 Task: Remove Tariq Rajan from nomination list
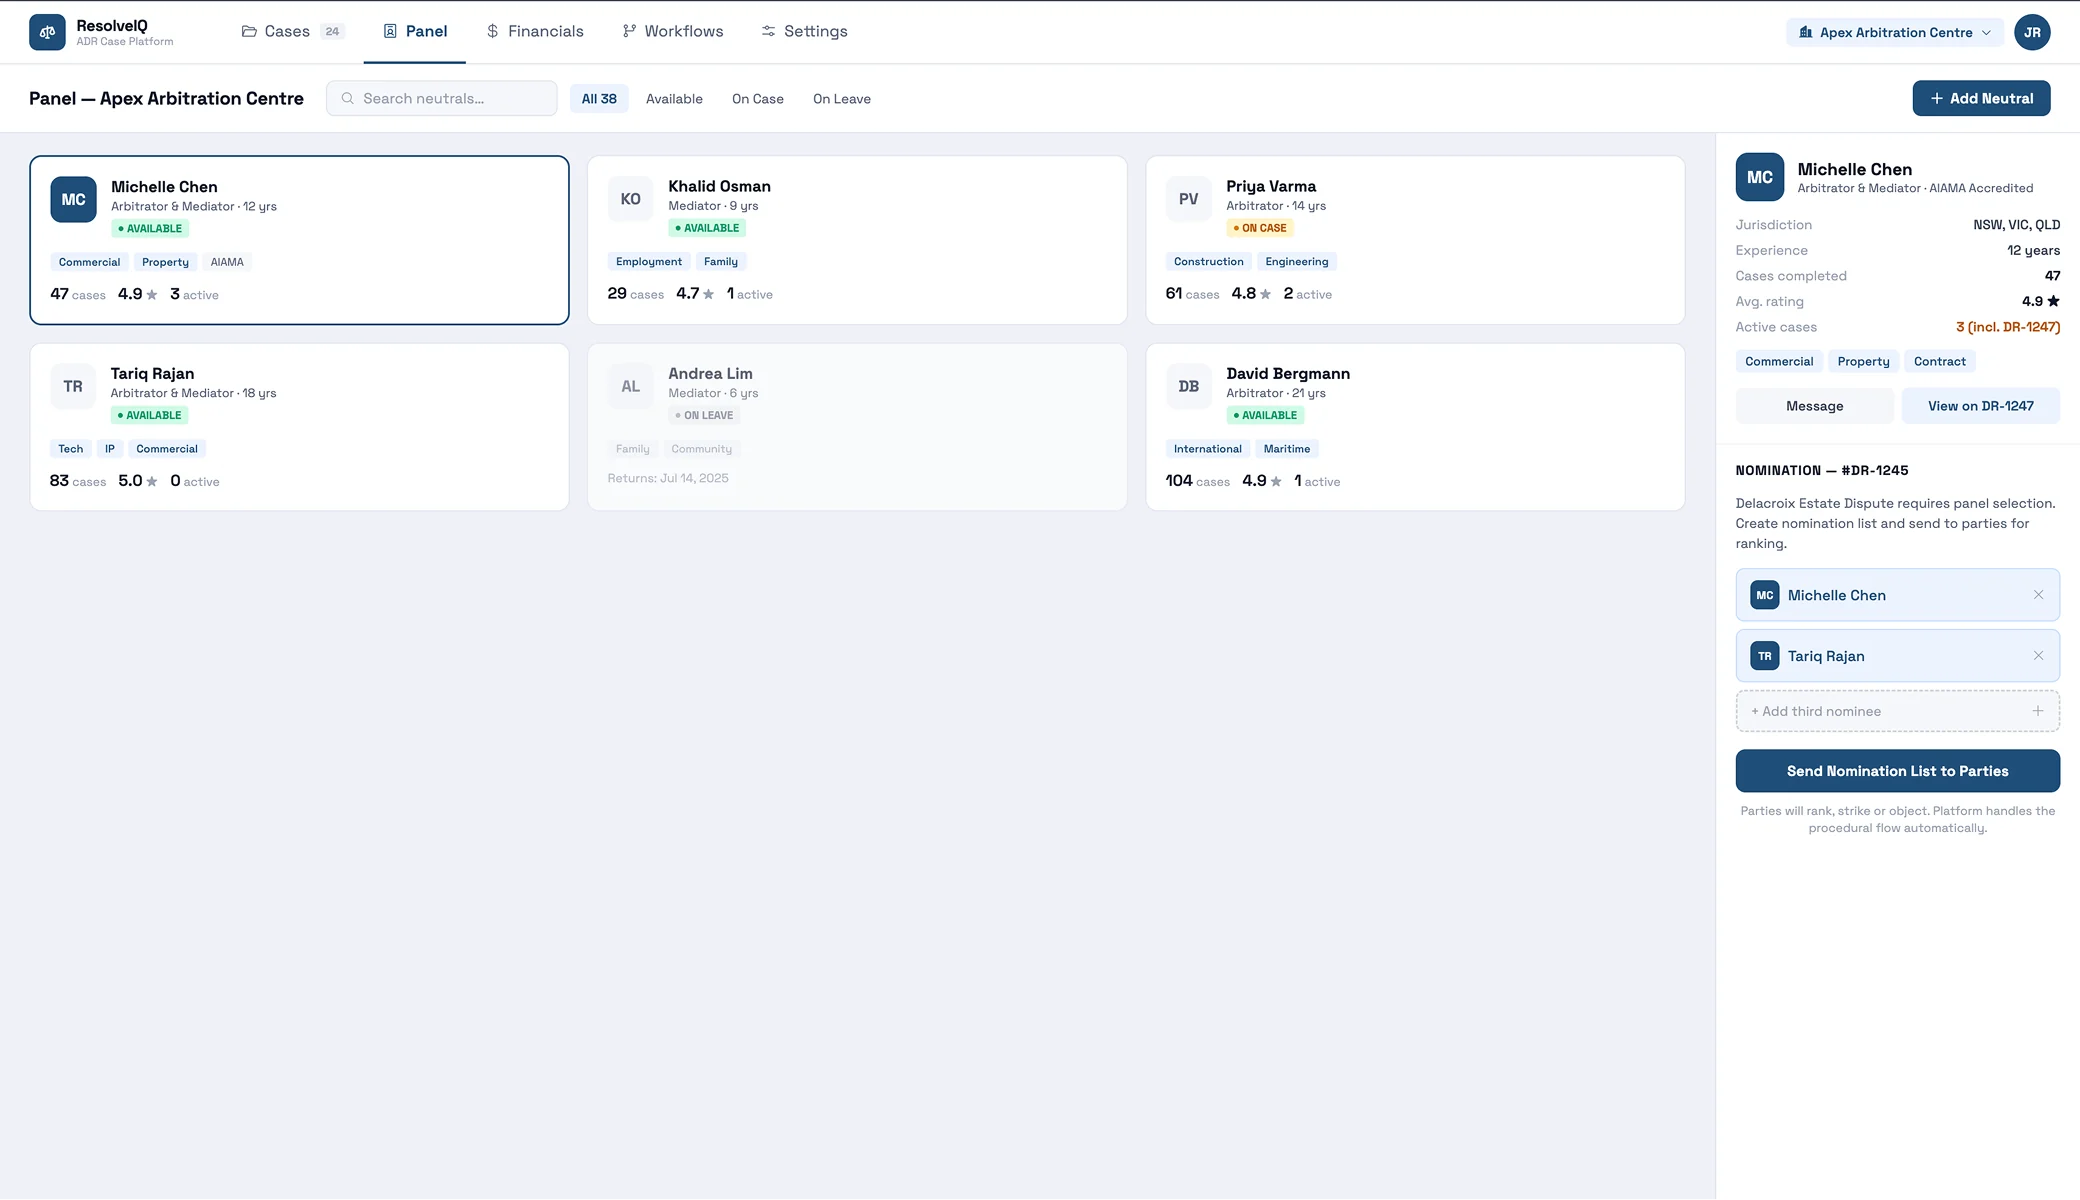(2038, 656)
